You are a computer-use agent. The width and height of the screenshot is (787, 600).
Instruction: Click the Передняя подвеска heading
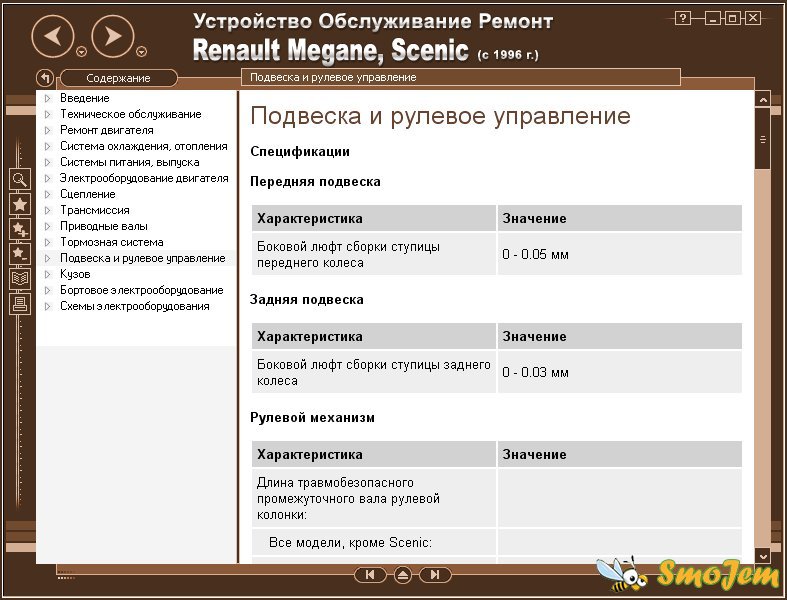point(315,182)
